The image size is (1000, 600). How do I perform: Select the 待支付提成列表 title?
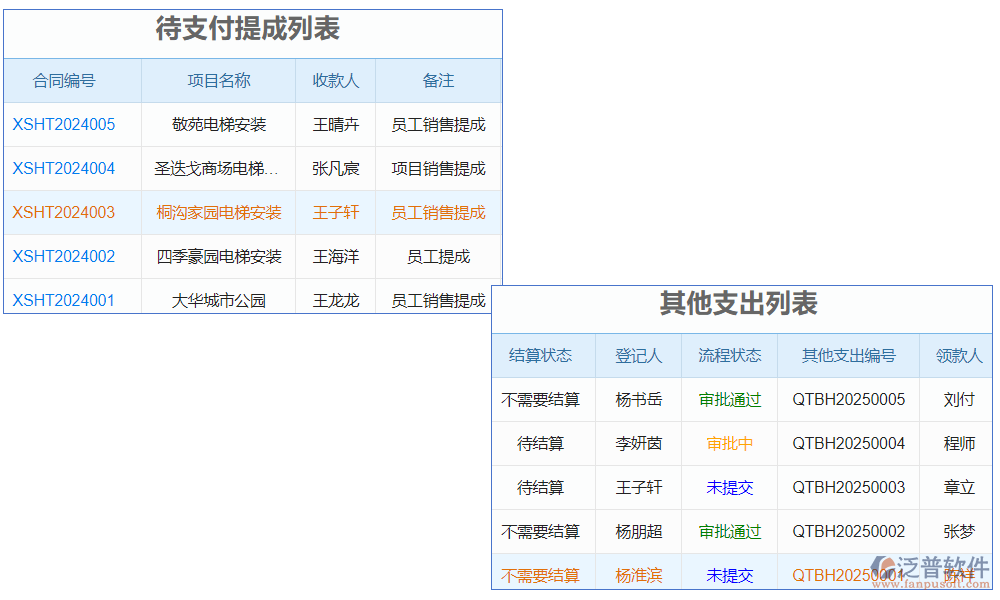point(250,30)
